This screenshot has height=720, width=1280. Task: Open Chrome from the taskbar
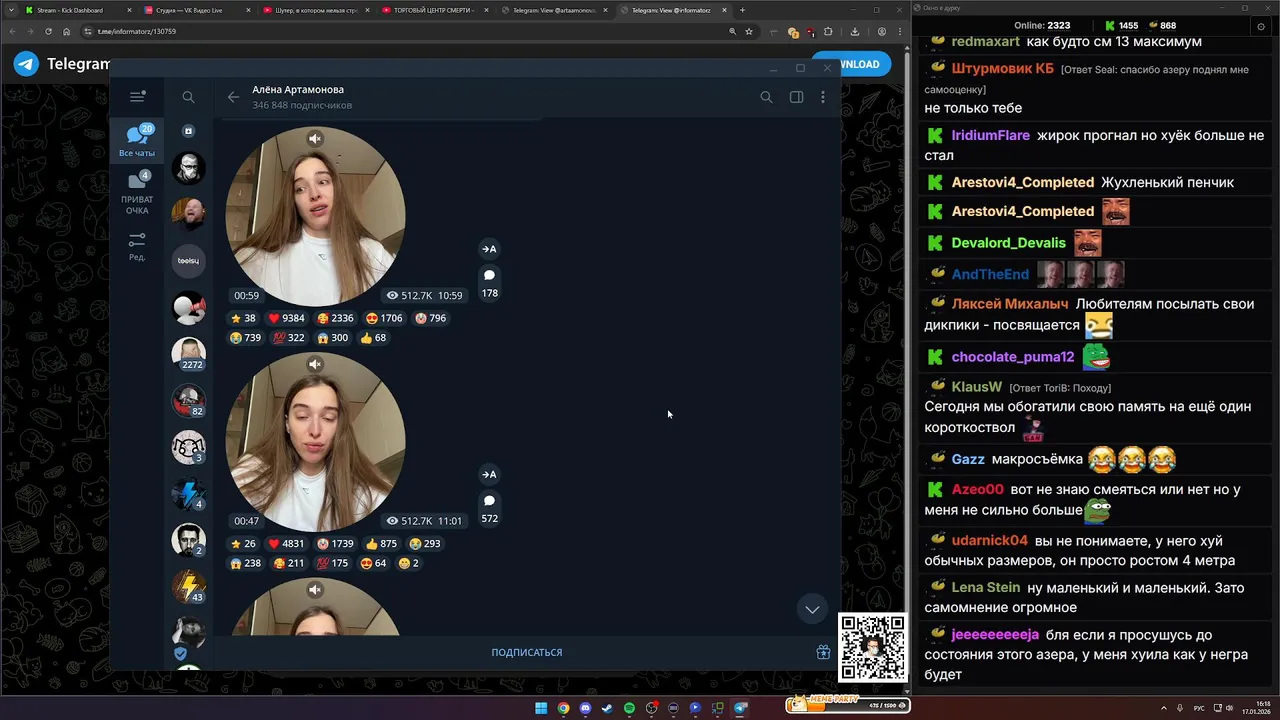tap(563, 708)
